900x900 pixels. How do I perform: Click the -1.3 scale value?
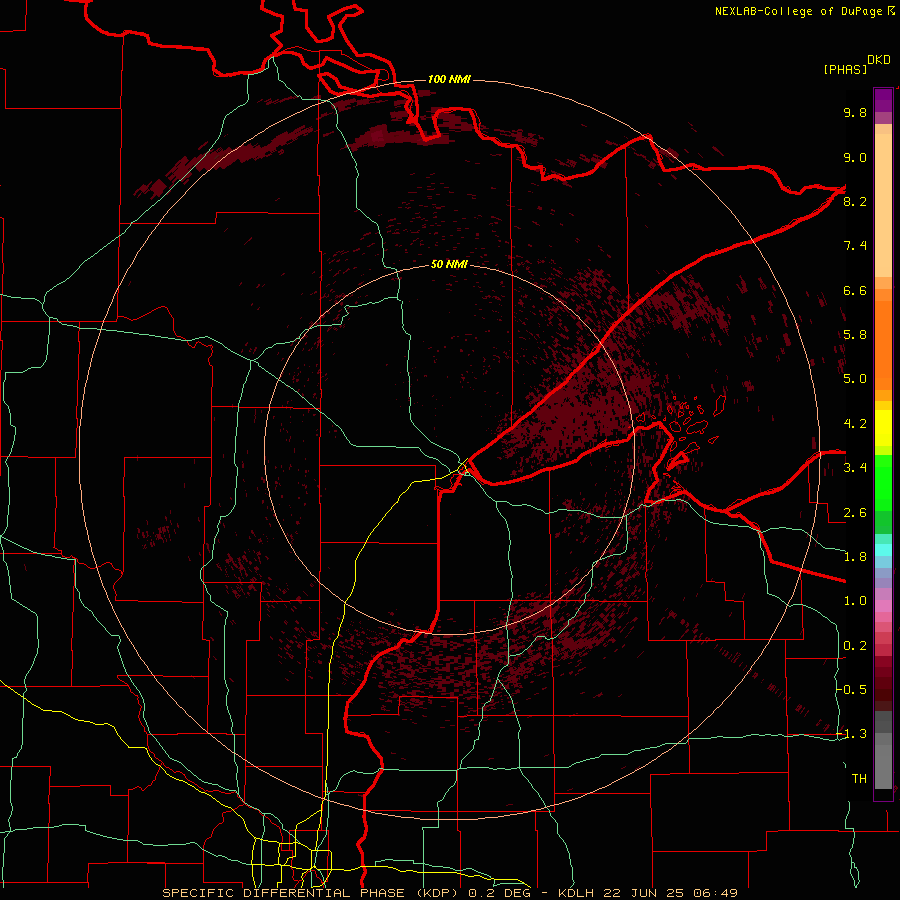pyautogui.click(x=852, y=734)
